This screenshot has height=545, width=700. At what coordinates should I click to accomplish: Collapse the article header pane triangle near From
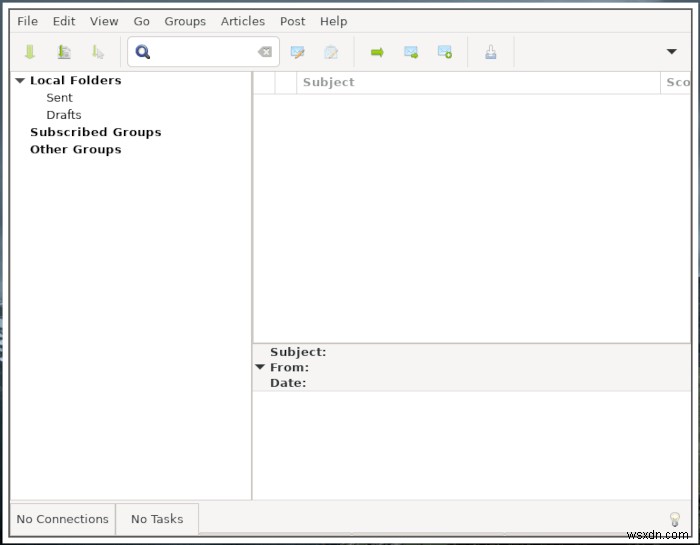(x=260, y=367)
